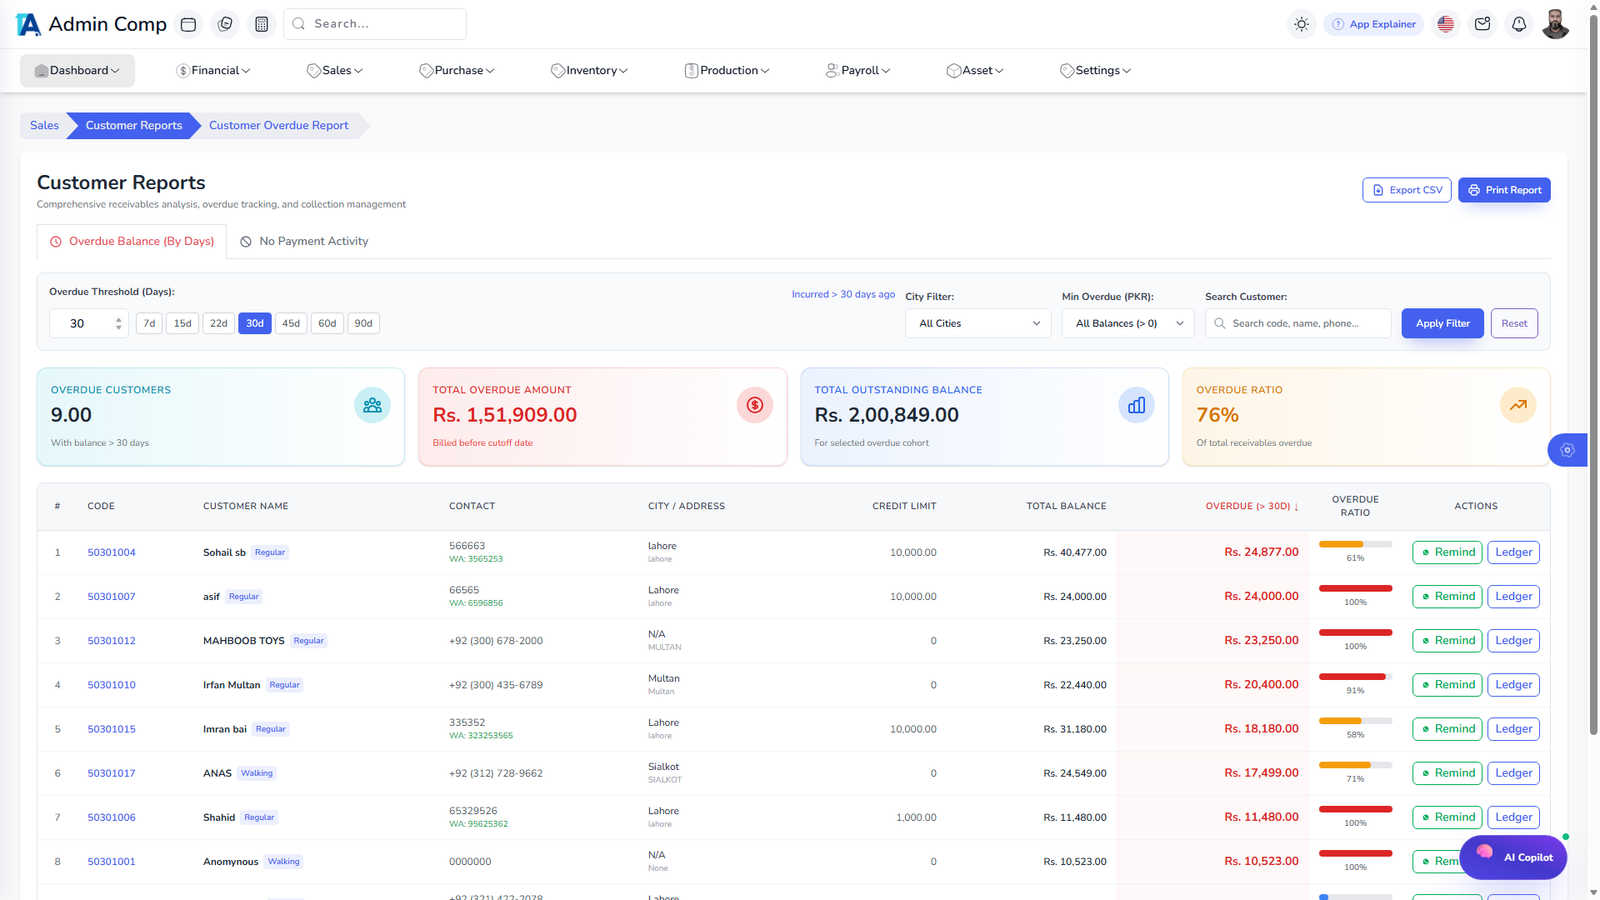Screen dimensions: 1600x900
Task: Expand the Inventory menu
Action: point(589,70)
